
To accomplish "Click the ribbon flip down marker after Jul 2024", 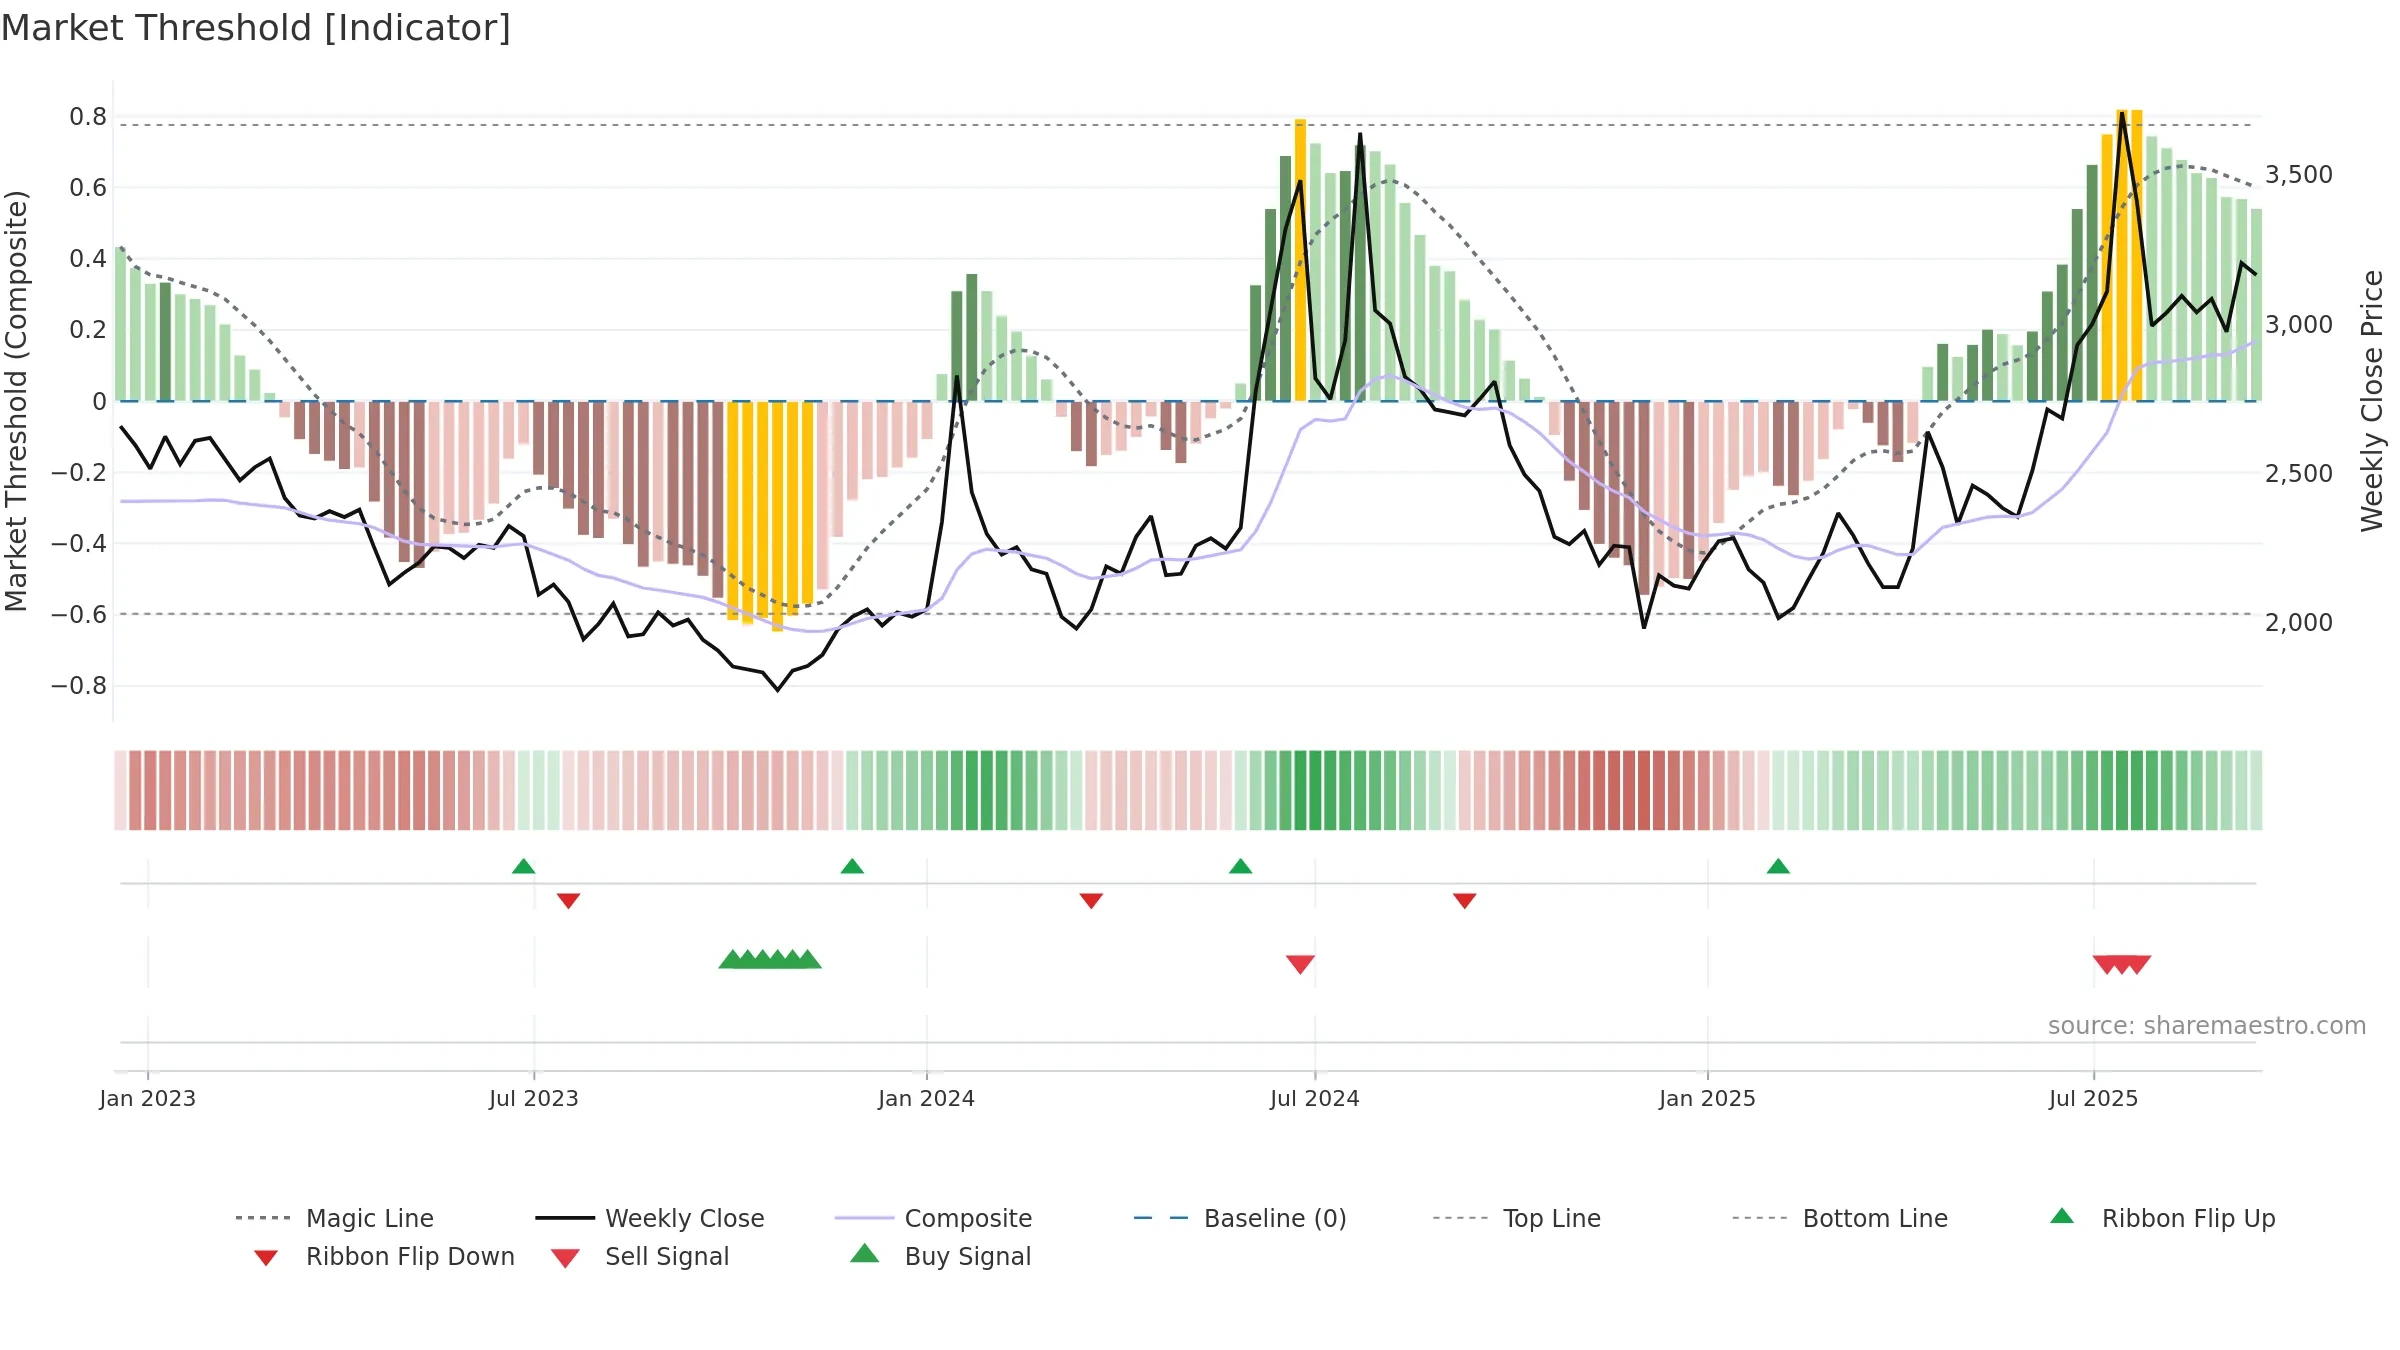I will (1464, 901).
